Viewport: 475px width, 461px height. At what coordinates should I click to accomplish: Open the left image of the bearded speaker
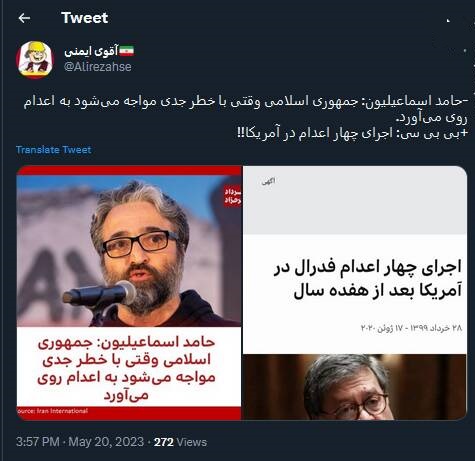tap(129, 293)
